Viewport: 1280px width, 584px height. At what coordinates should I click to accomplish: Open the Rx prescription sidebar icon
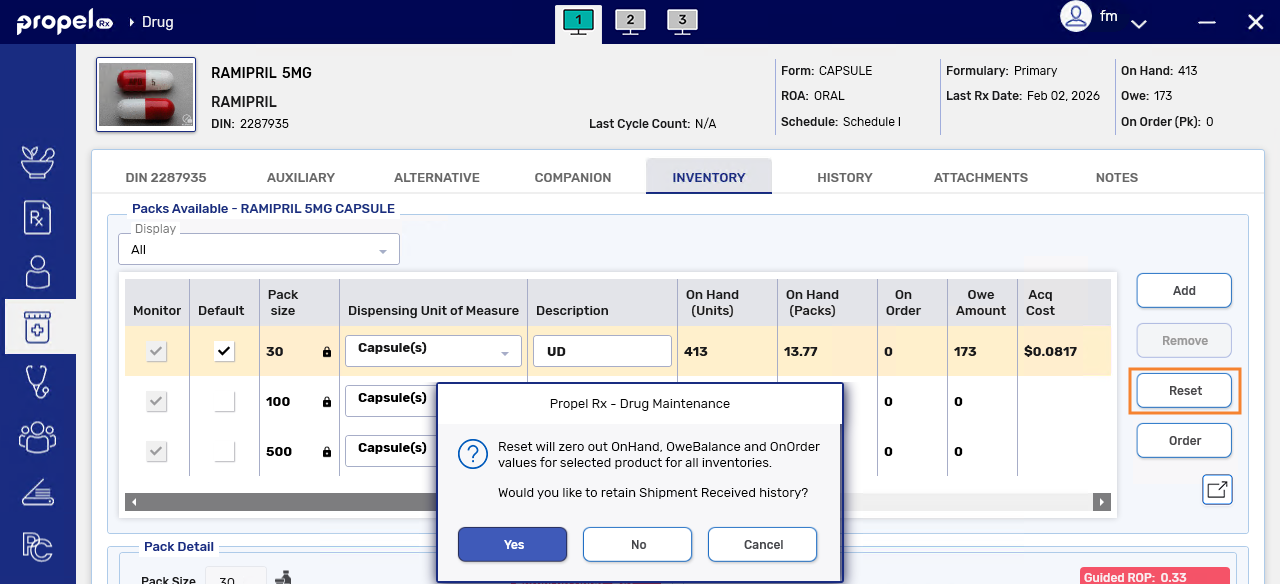[37, 217]
